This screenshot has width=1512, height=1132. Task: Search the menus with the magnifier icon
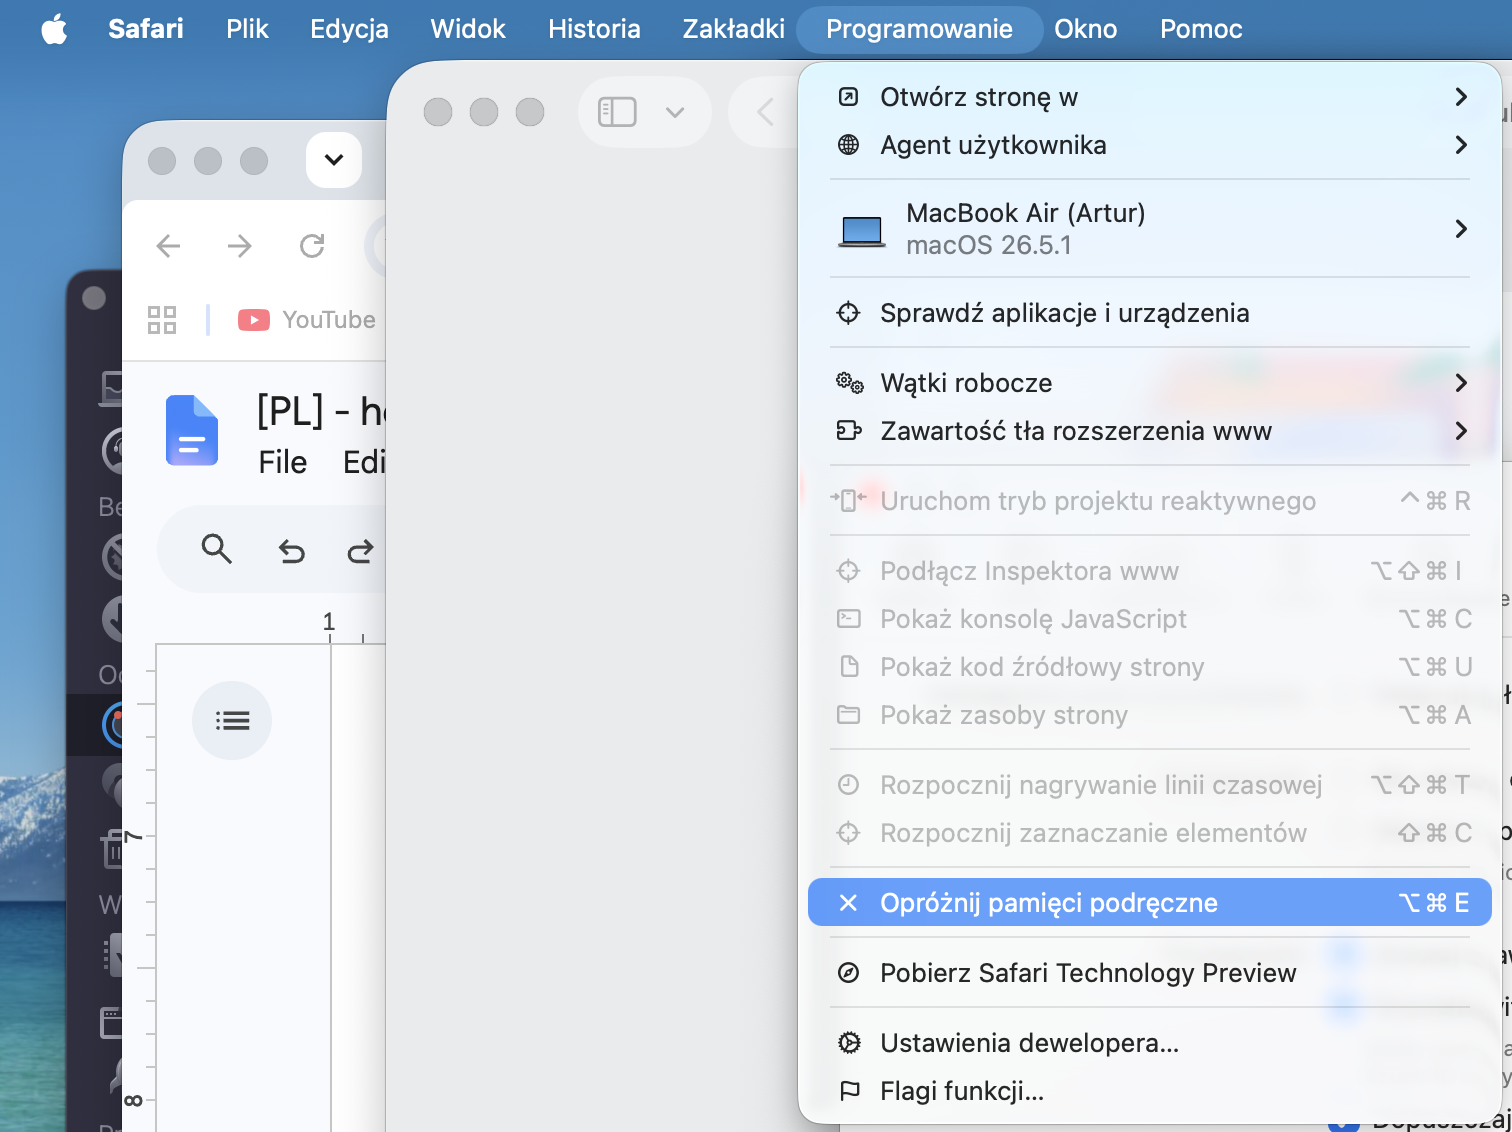point(217,549)
